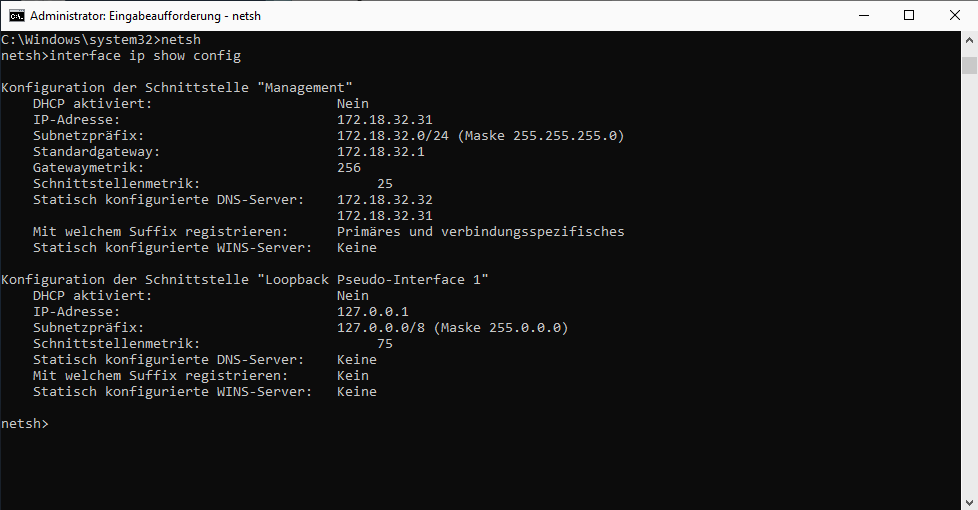Click the first DNS server 172.18.32.32
978x510 pixels.
click(x=385, y=200)
